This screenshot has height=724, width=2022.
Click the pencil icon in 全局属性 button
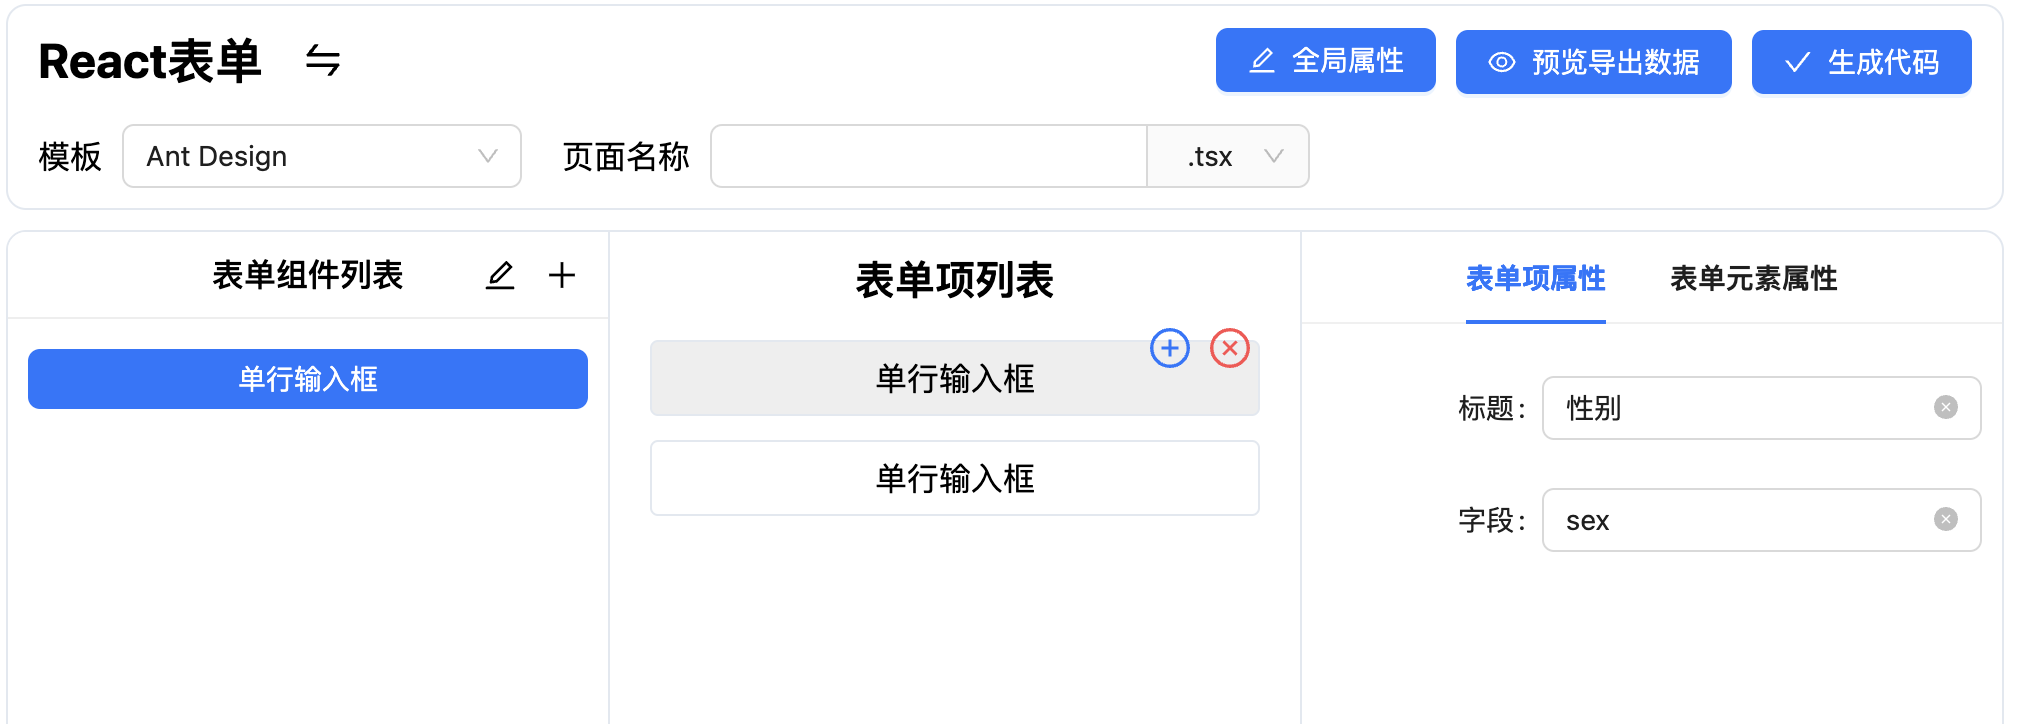point(1261,61)
